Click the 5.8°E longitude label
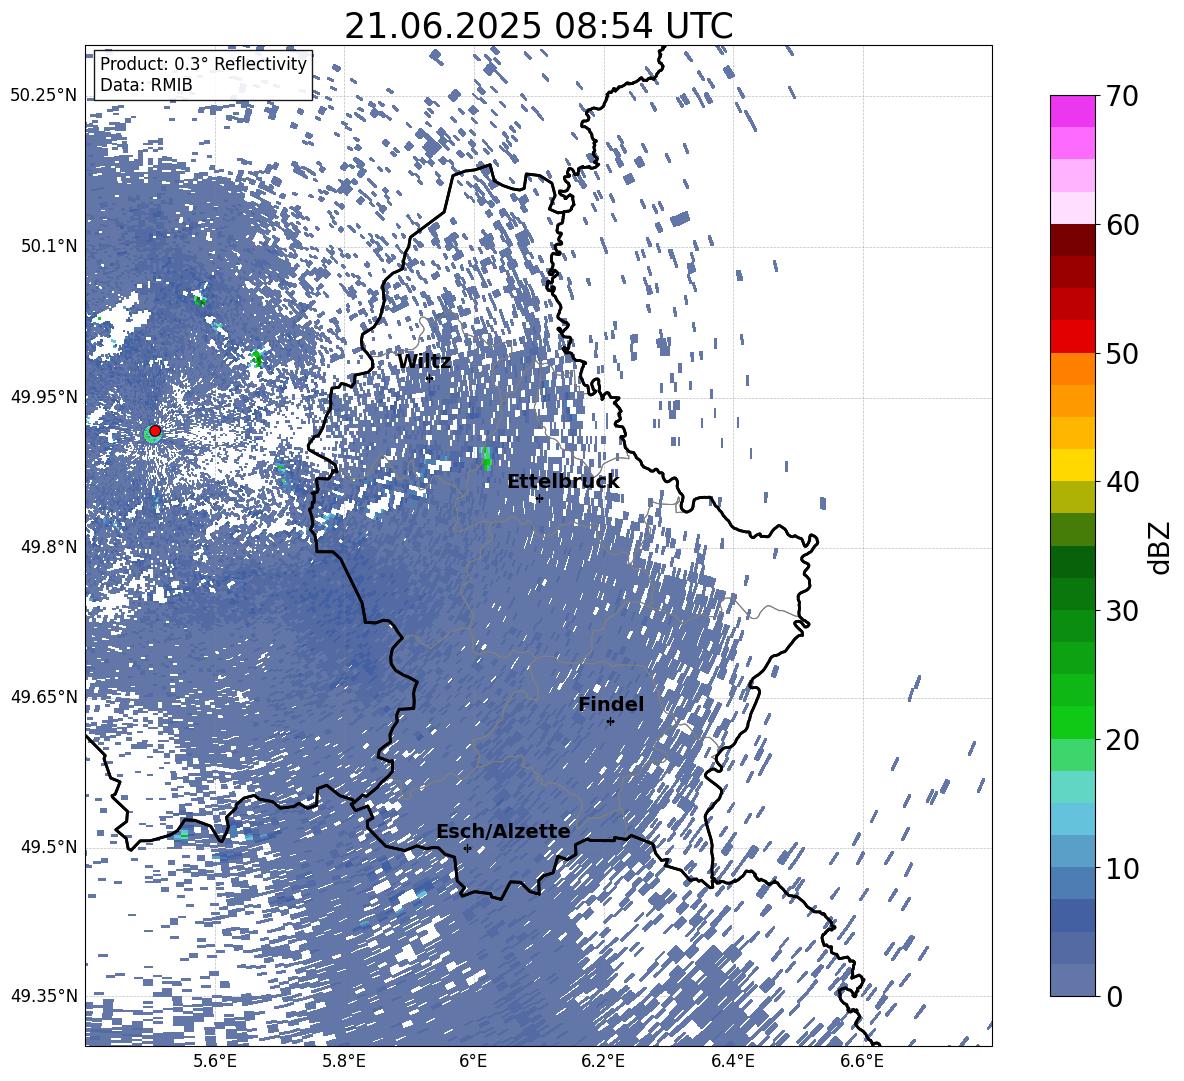Screen dimensions: 1184x1081 344,1061
